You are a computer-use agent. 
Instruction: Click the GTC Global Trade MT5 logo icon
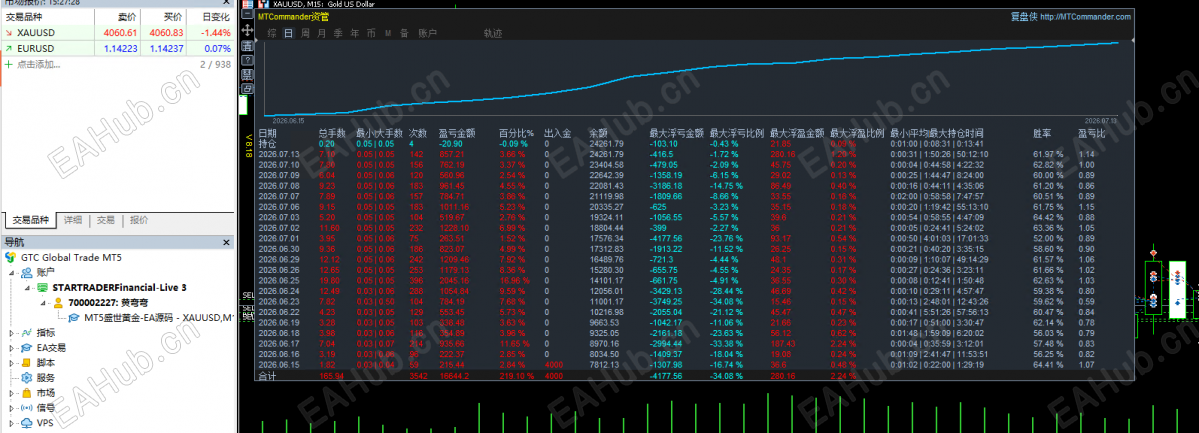(10, 257)
